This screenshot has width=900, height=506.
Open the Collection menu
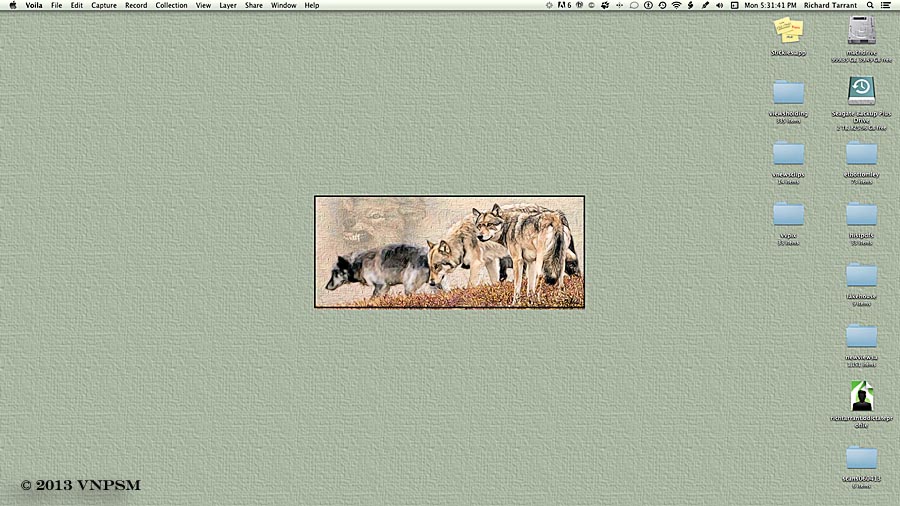pos(171,5)
